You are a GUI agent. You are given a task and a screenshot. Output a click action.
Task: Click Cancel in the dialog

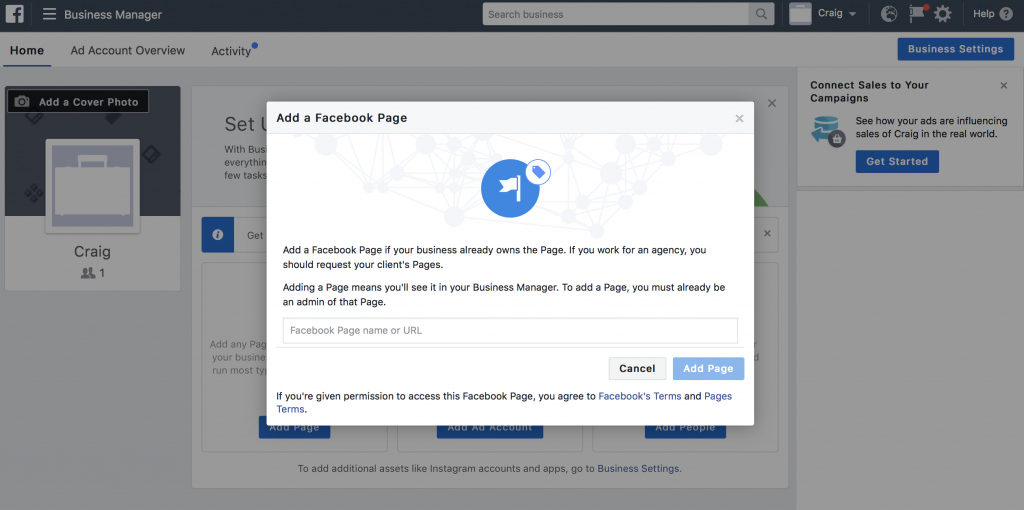pos(637,368)
